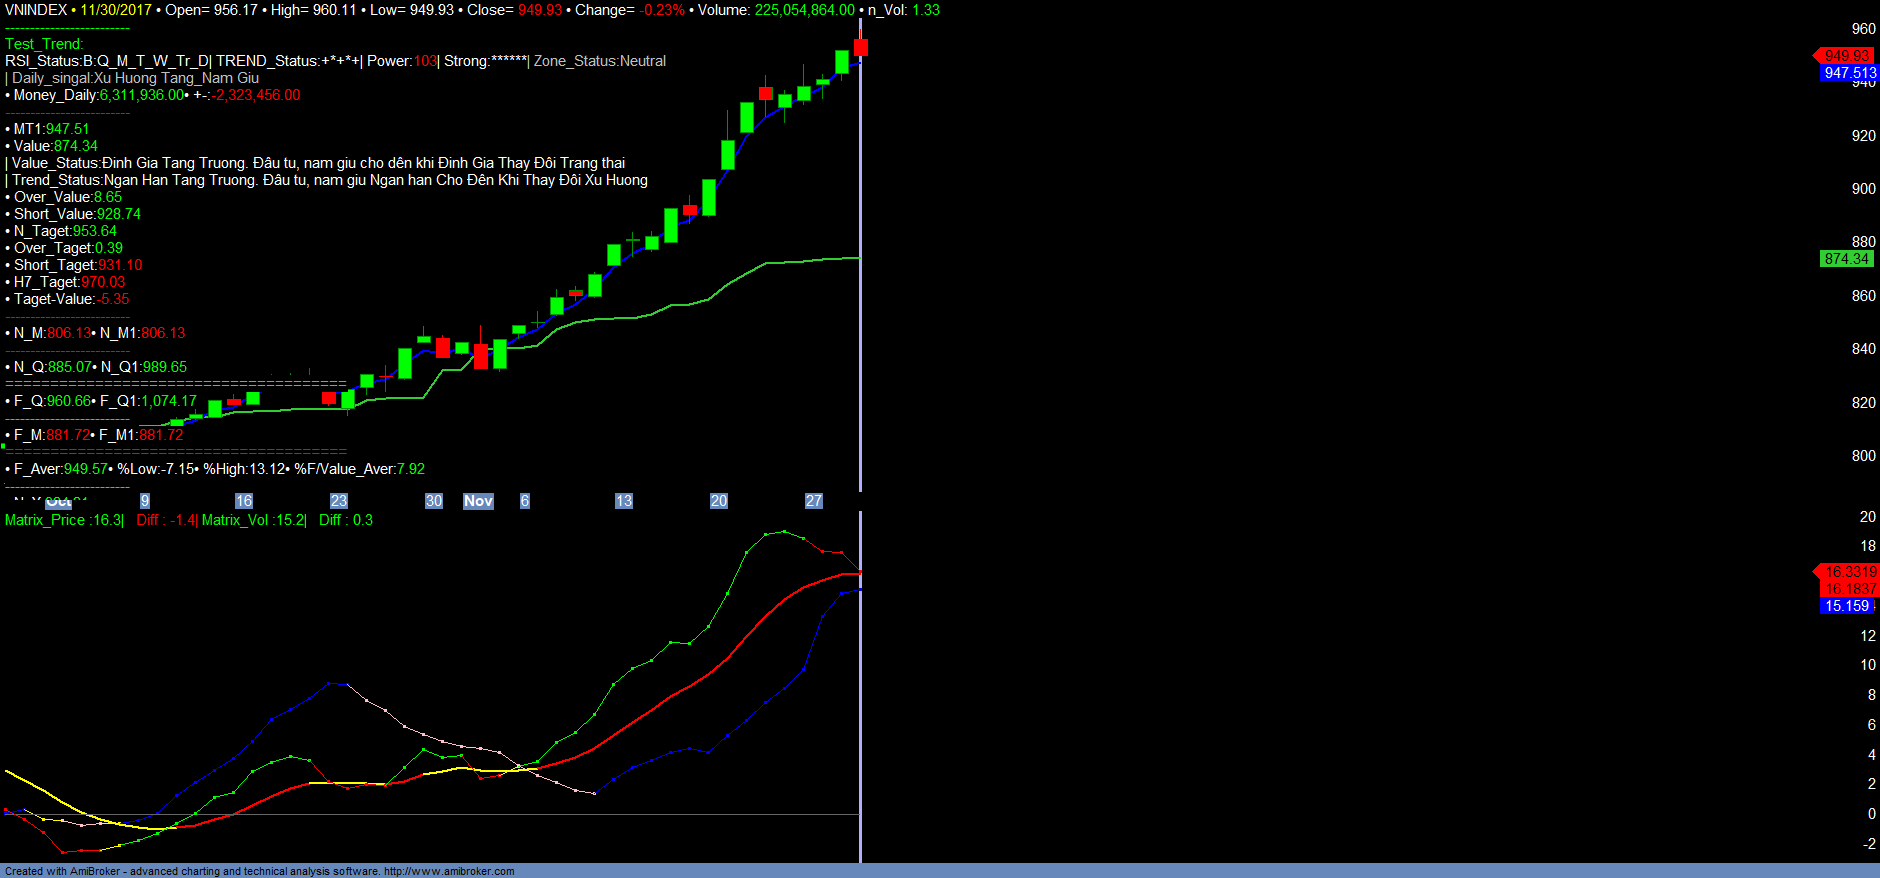Viewport: 1880px width, 878px height.
Task: Select date marker 16 on the time axis
Action: point(243,501)
